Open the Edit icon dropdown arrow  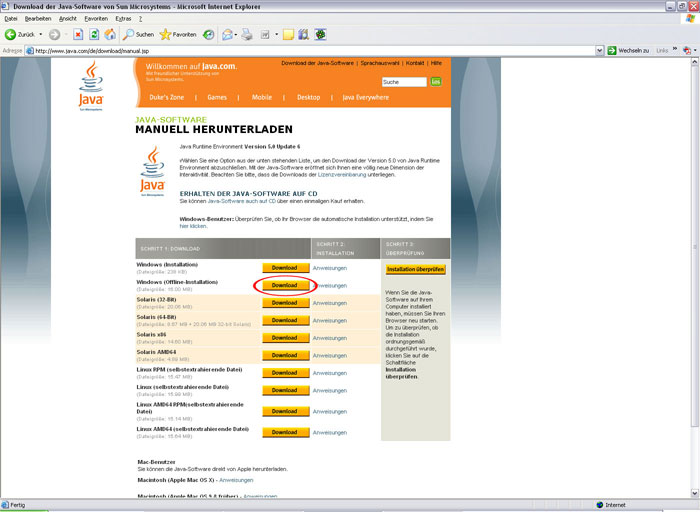coord(276,34)
